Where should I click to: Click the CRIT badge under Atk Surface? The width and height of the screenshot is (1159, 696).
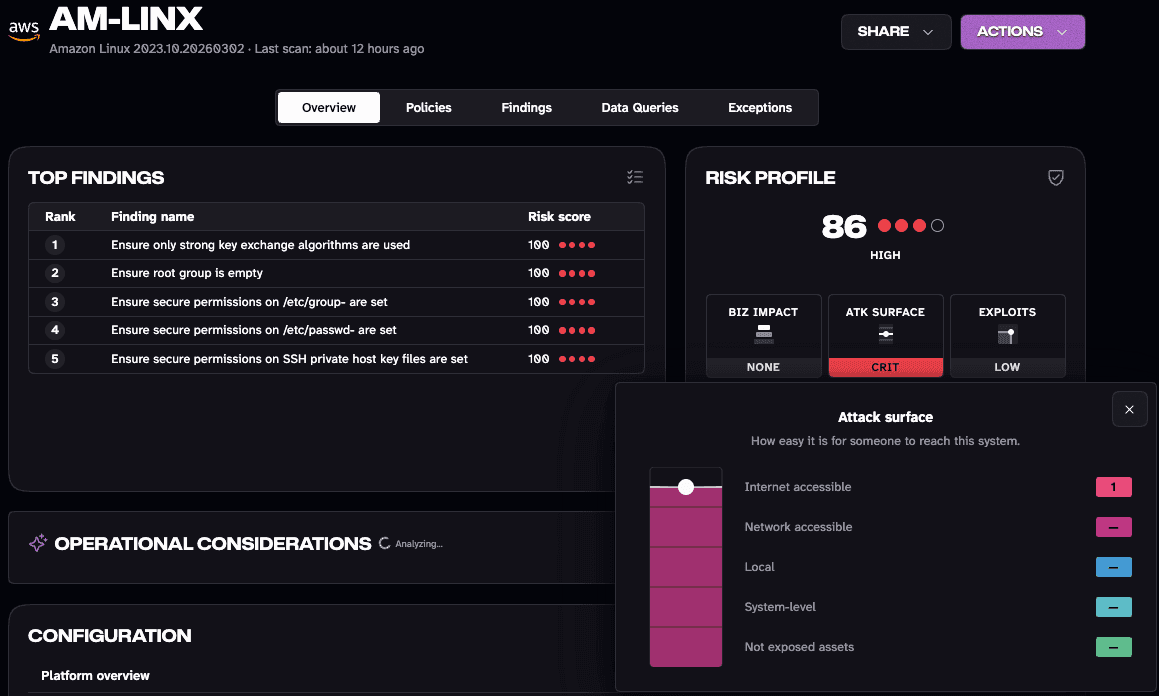coord(886,367)
